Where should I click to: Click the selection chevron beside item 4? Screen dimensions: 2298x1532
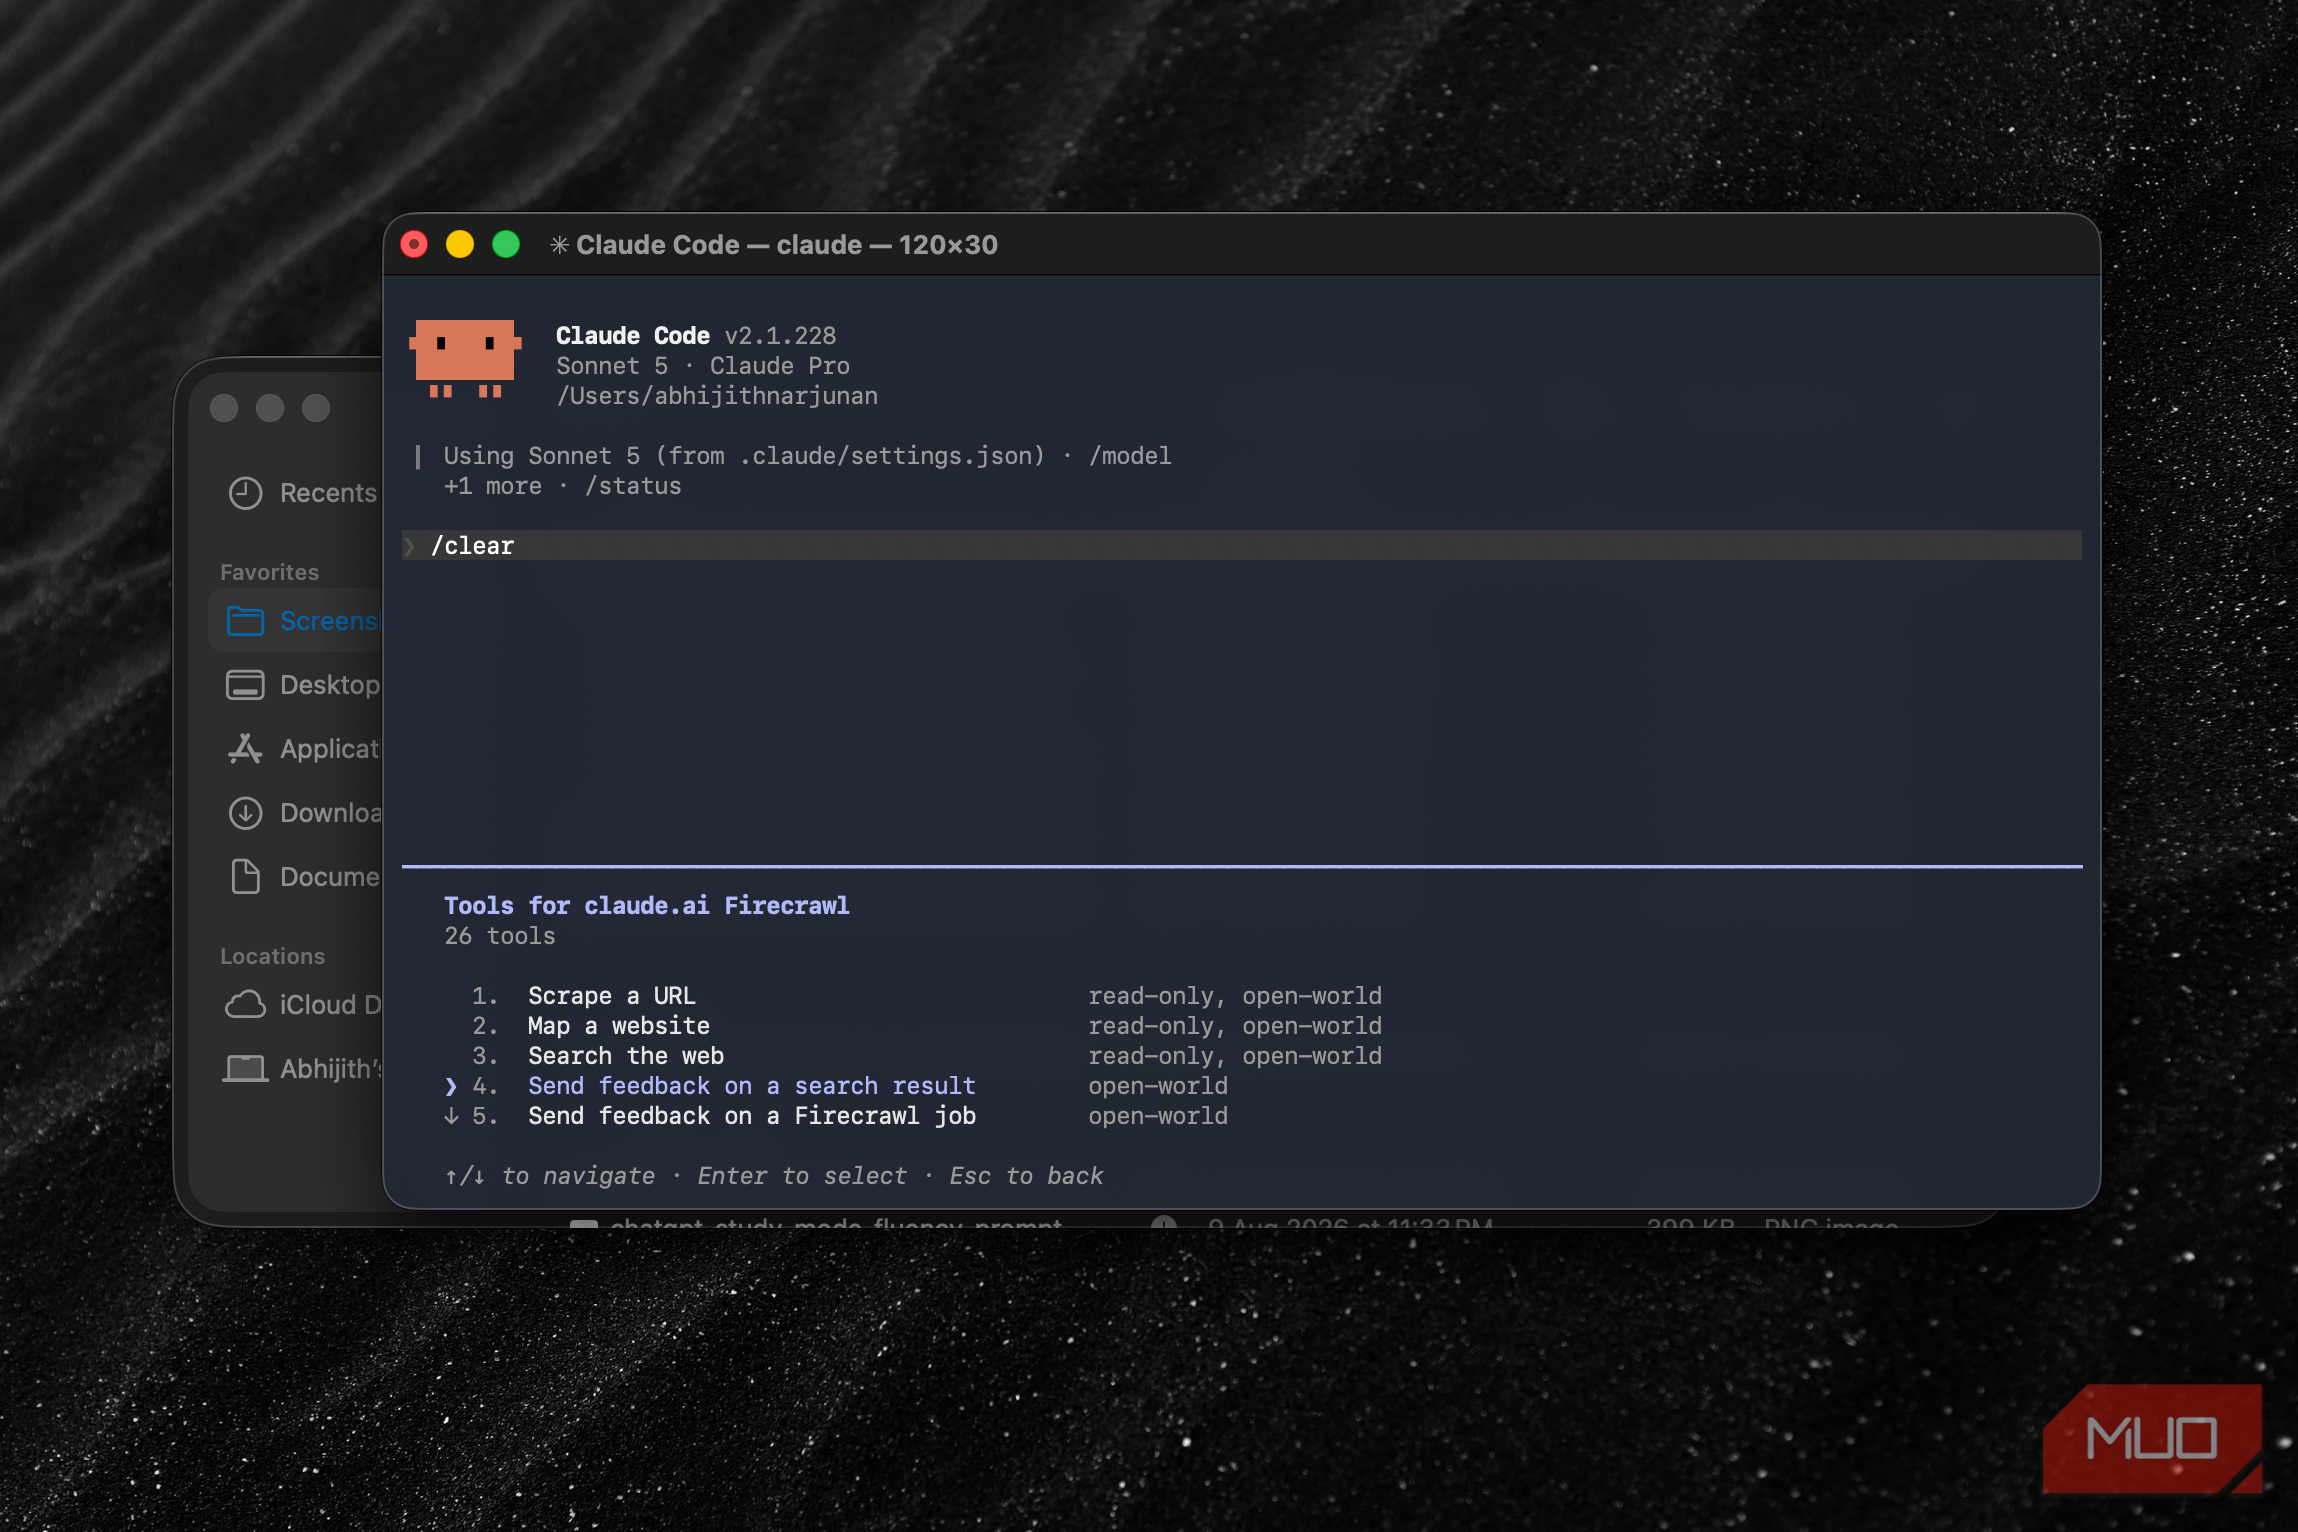click(451, 1086)
